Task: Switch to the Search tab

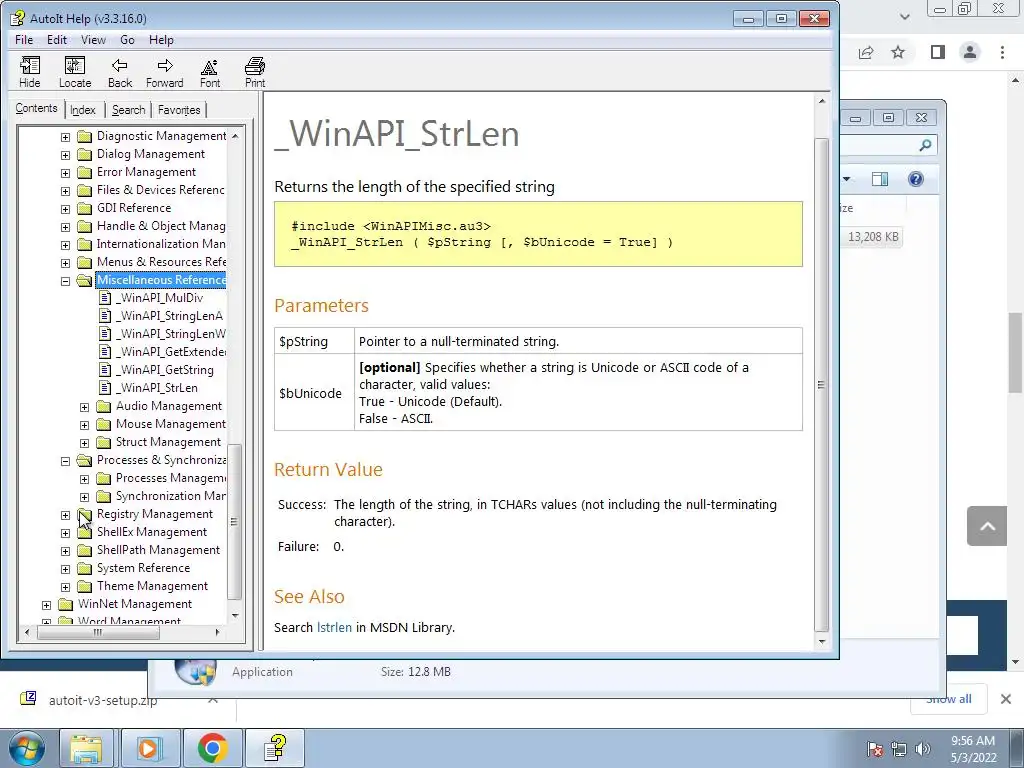Action: click(x=128, y=110)
